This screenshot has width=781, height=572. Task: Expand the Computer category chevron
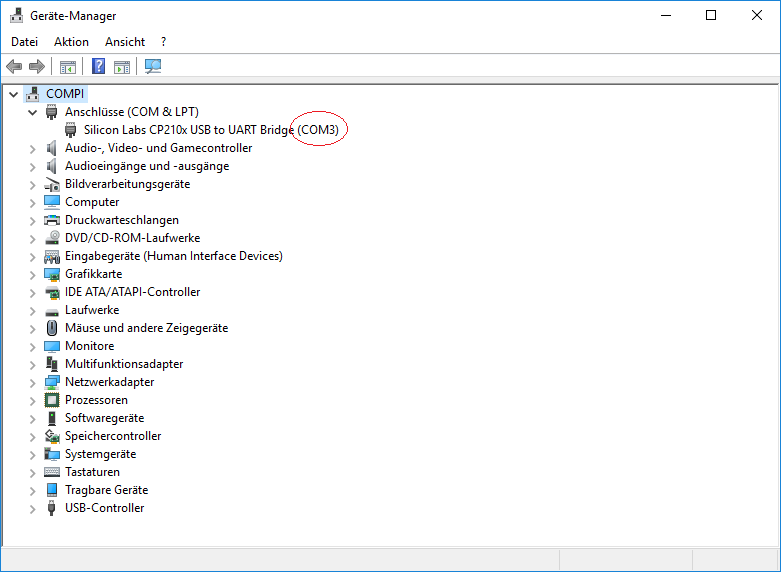point(32,203)
